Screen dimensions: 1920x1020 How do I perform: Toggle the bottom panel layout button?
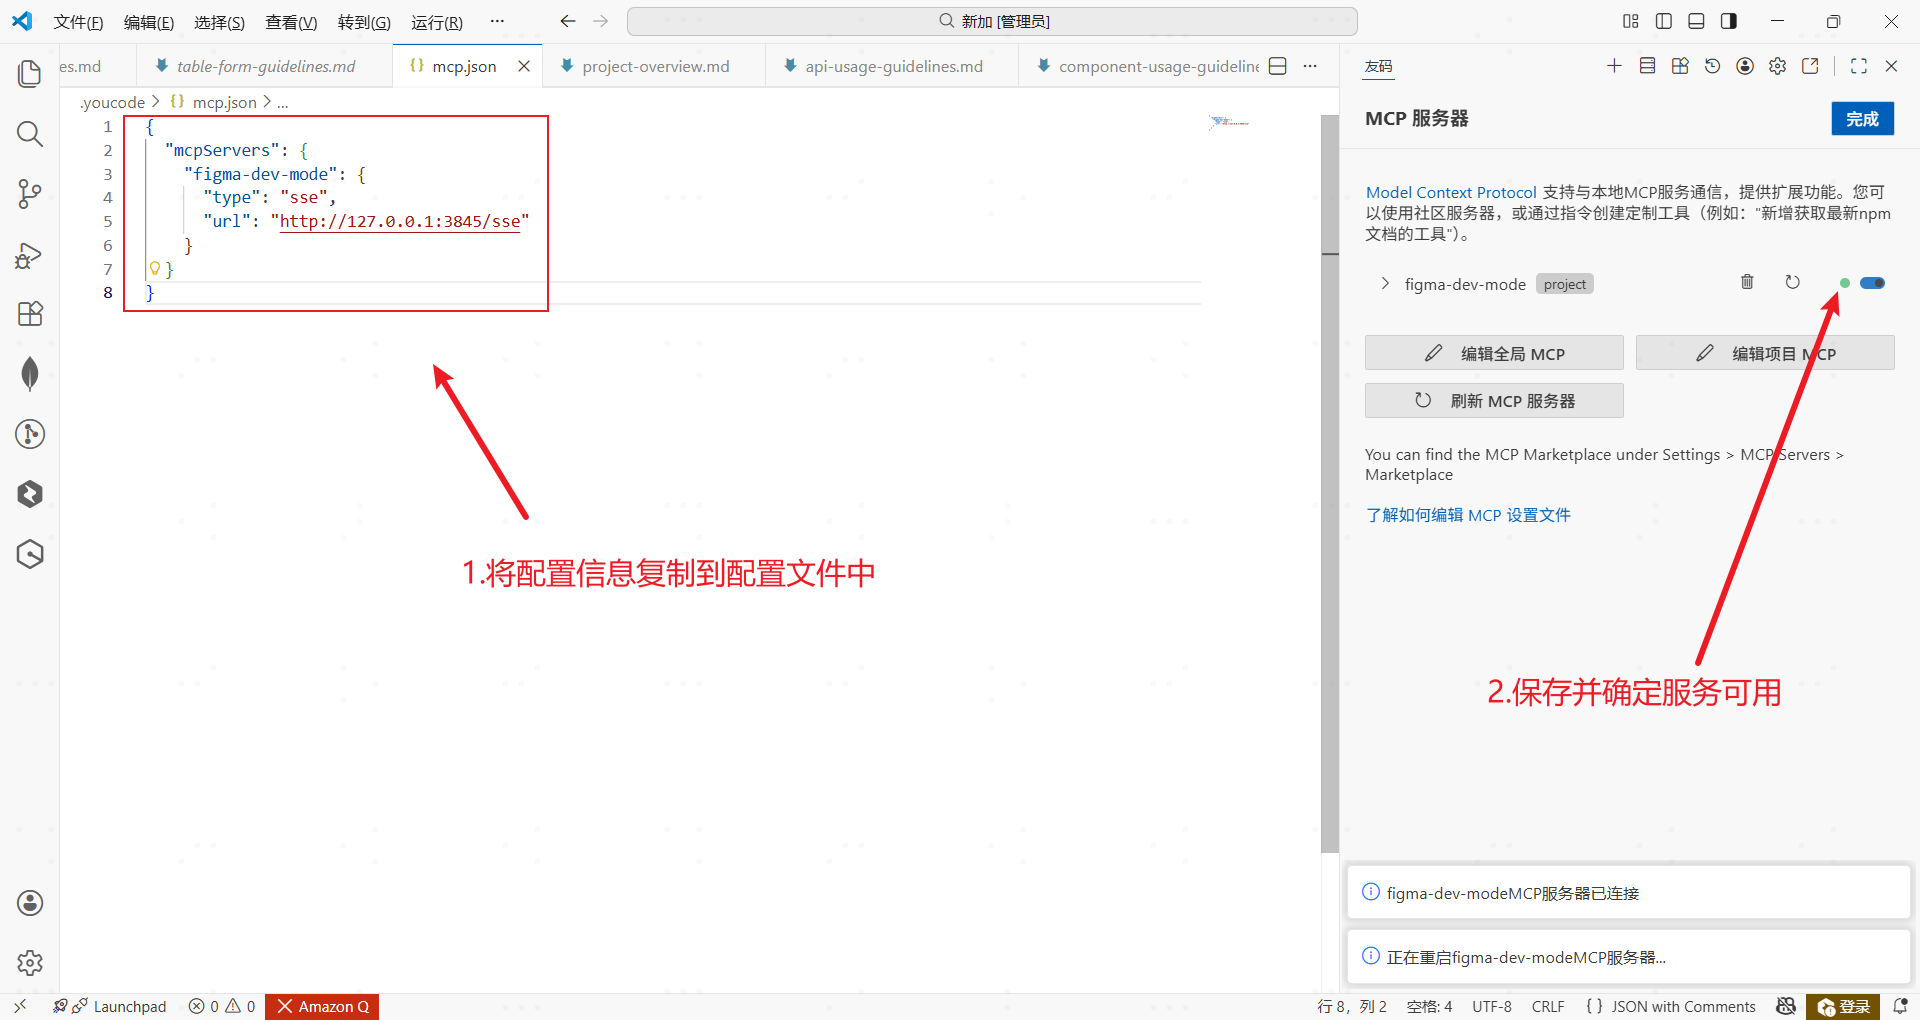coord(1696,21)
